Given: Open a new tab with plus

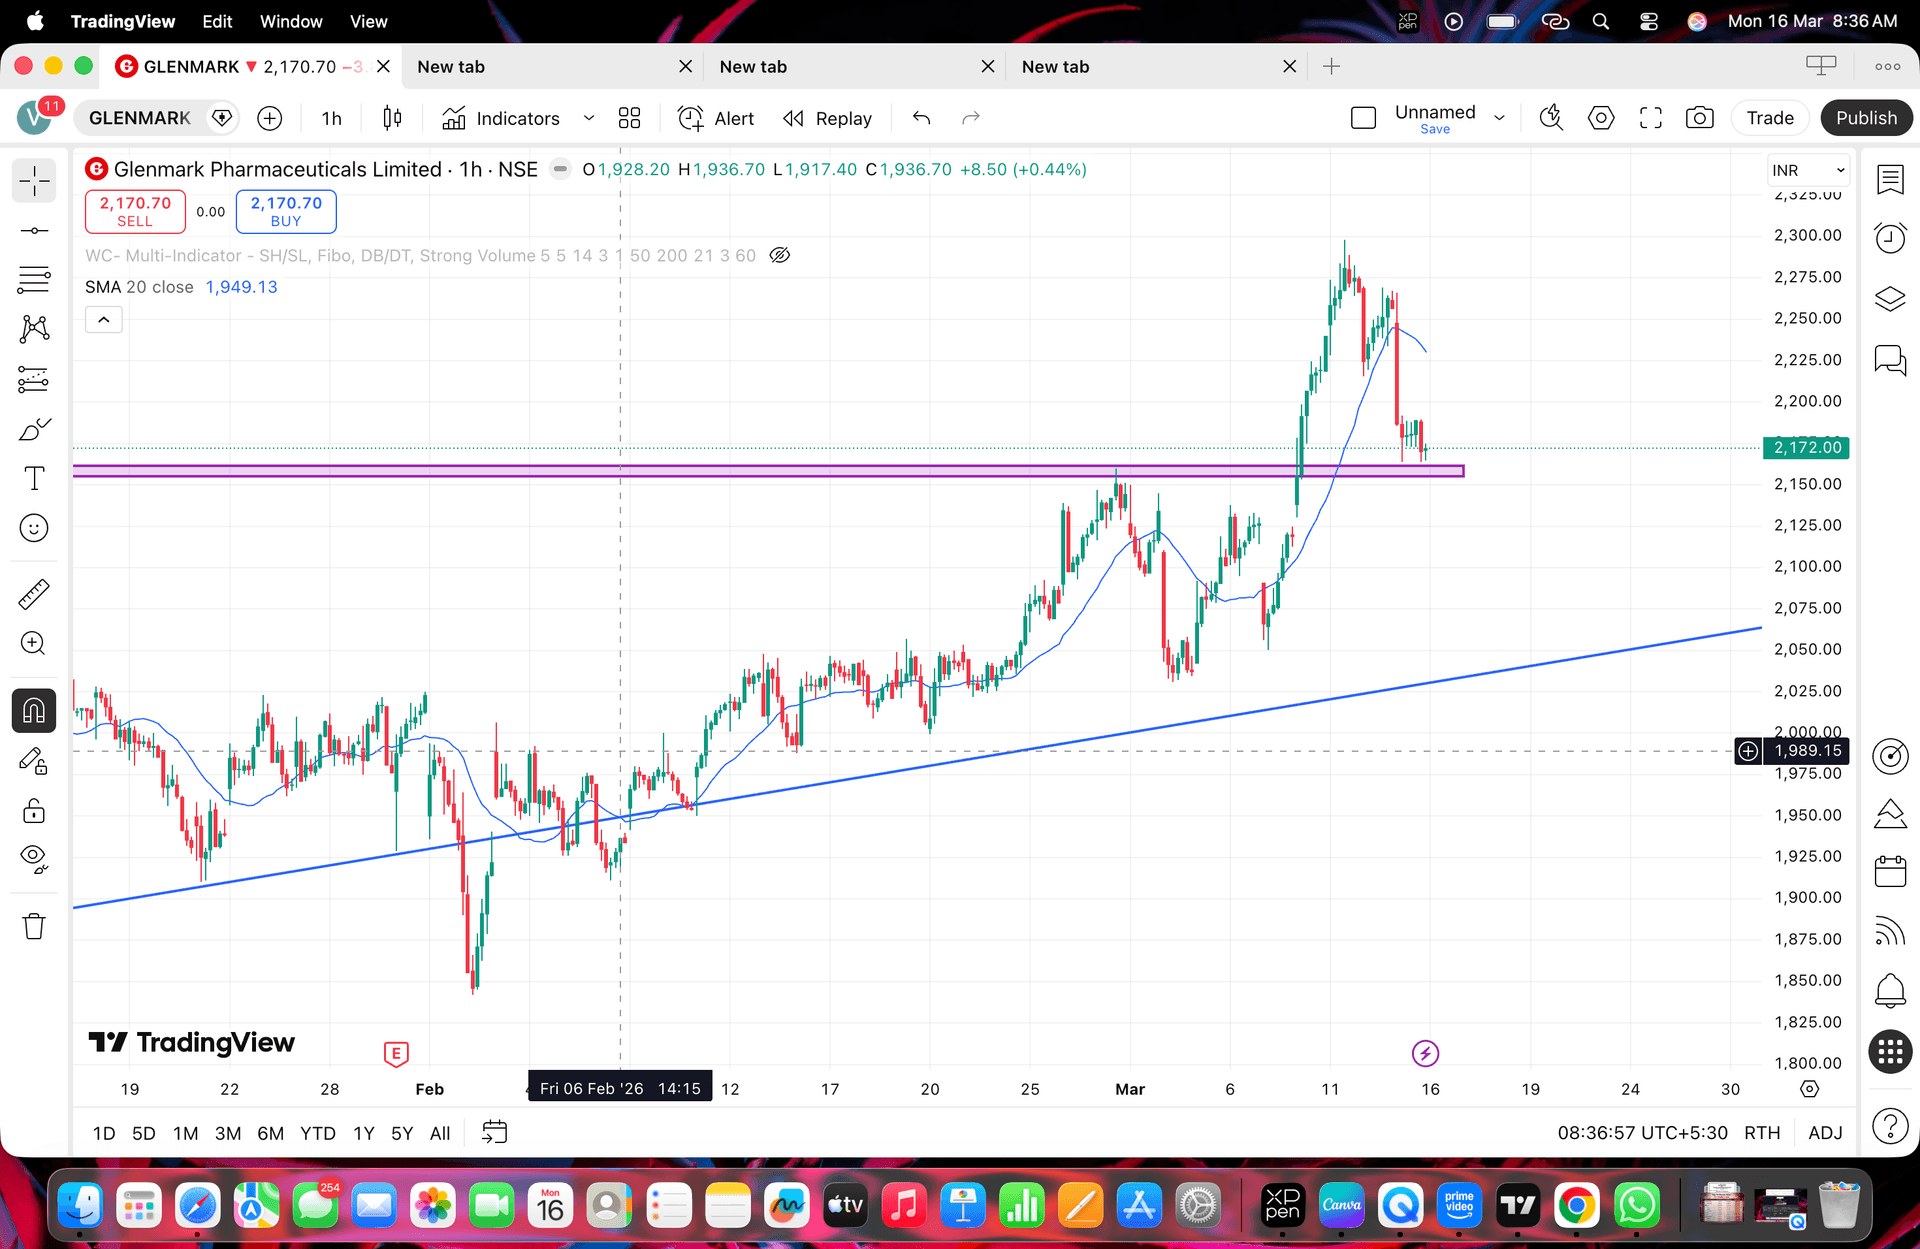Looking at the screenshot, I should [1331, 66].
